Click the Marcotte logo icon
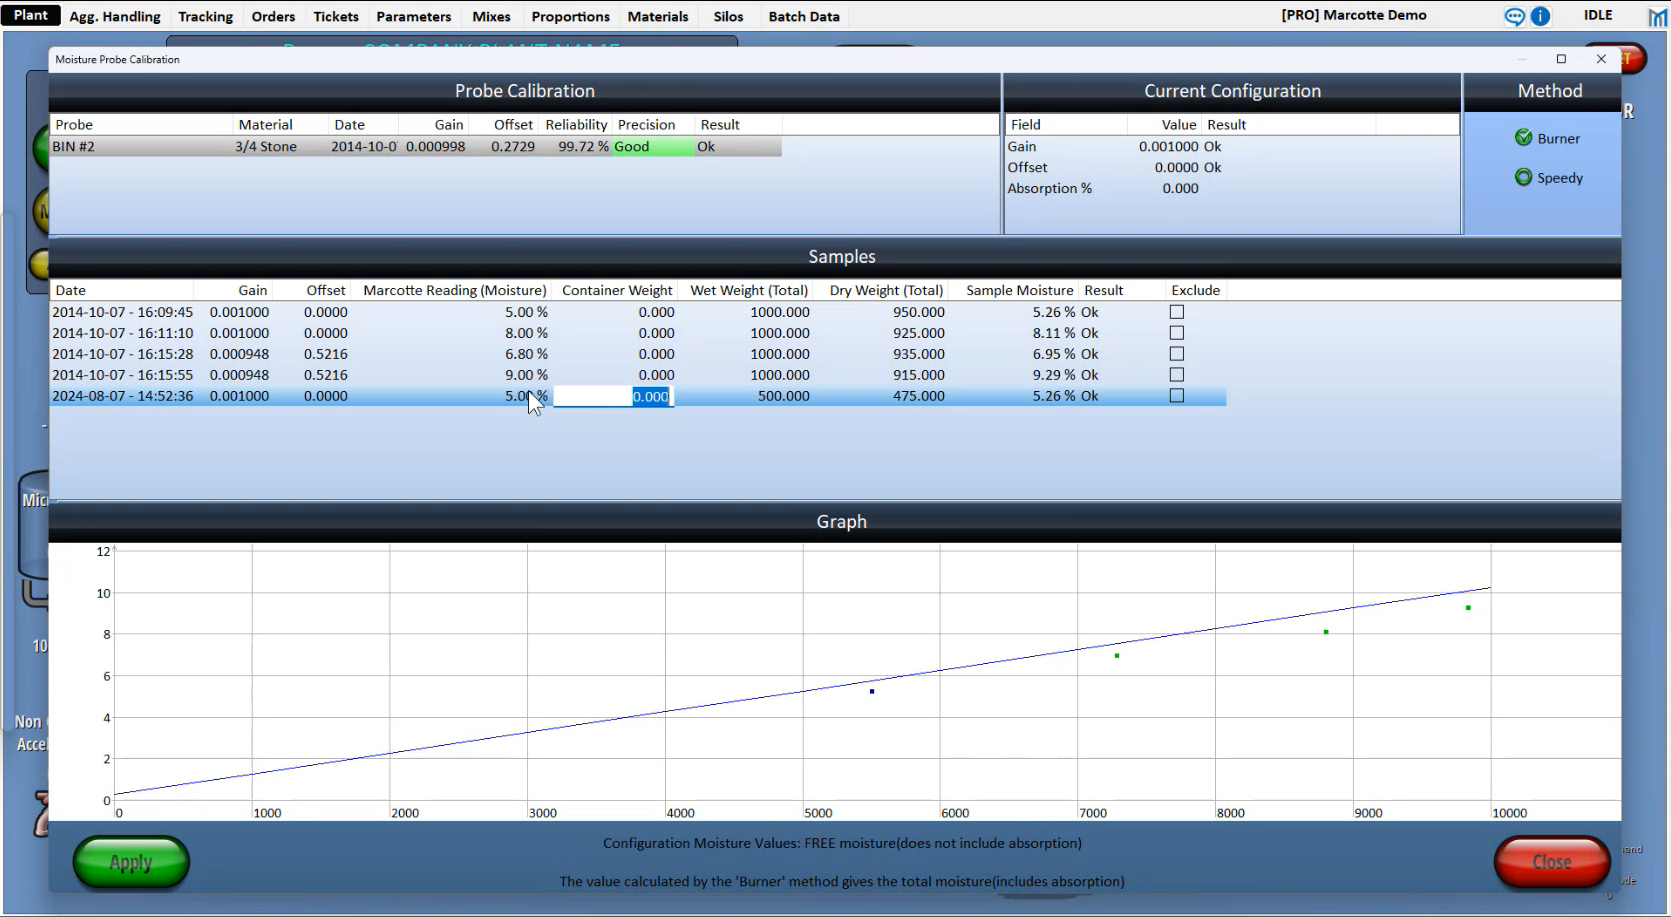 point(1657,16)
